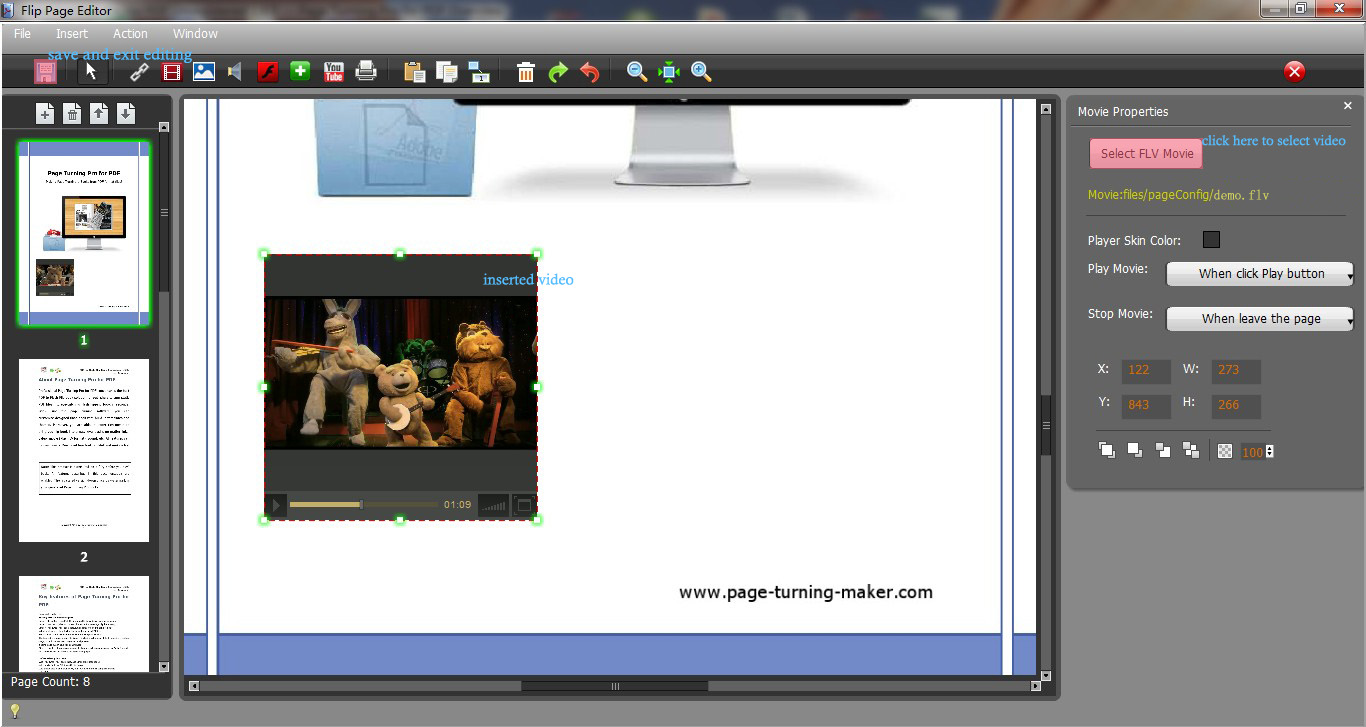The image size is (1366, 727).
Task: Select the page 2 thumbnail
Action: 84,450
